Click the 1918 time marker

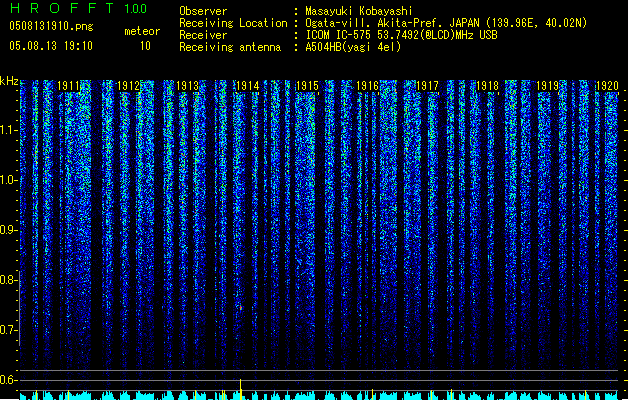pyautogui.click(x=487, y=86)
